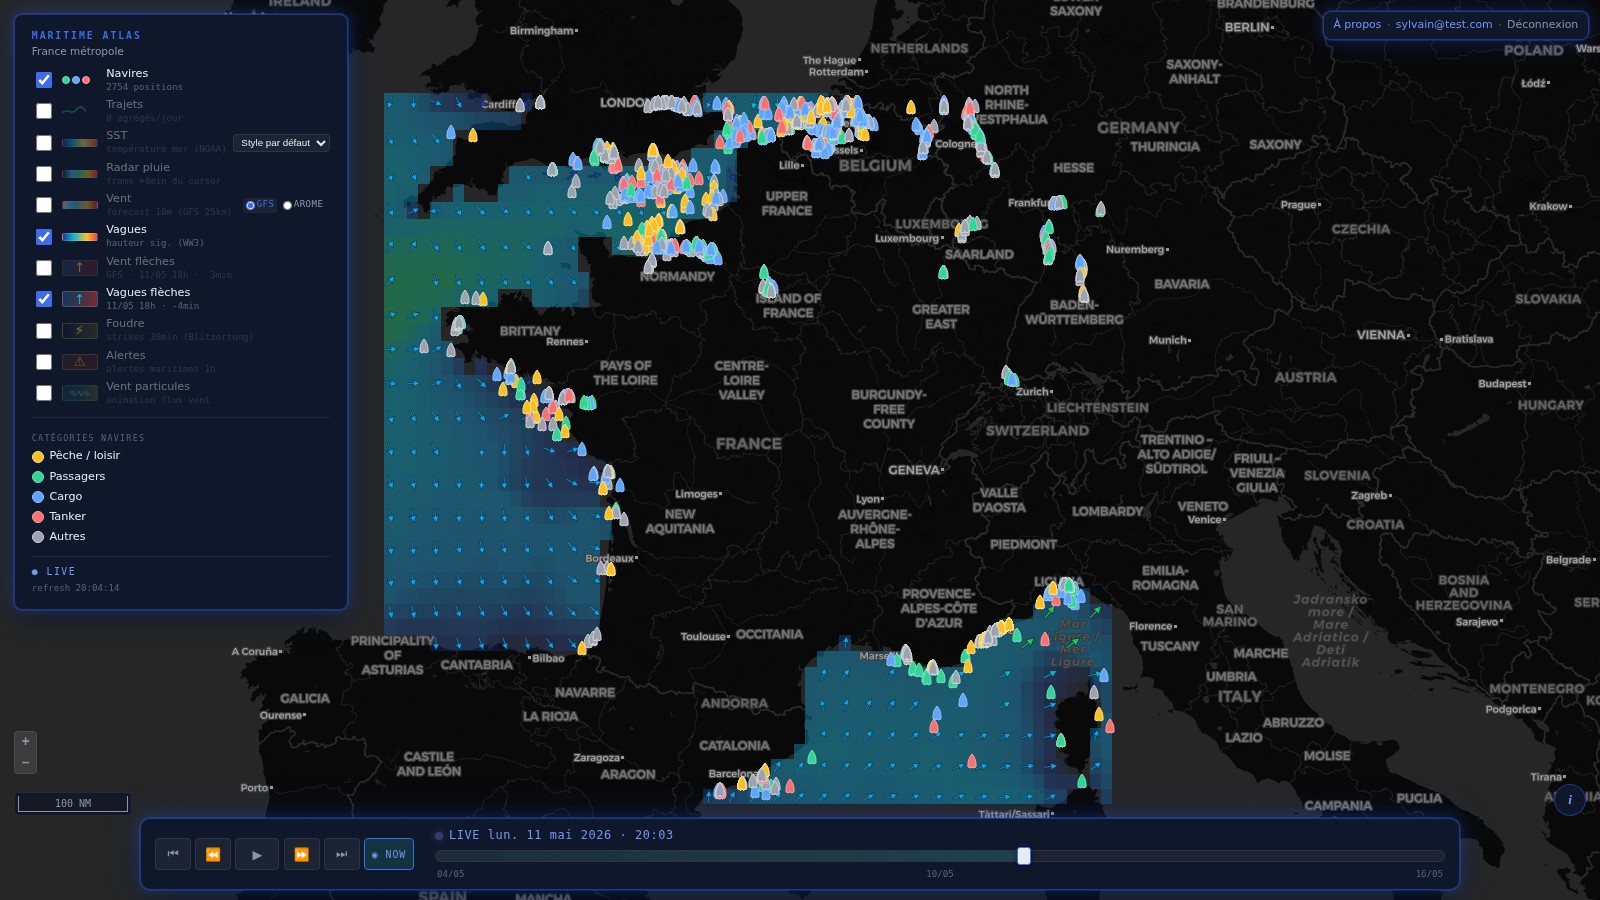Enable the Foudre layer checkbox
The image size is (1600, 900).
tap(44, 331)
